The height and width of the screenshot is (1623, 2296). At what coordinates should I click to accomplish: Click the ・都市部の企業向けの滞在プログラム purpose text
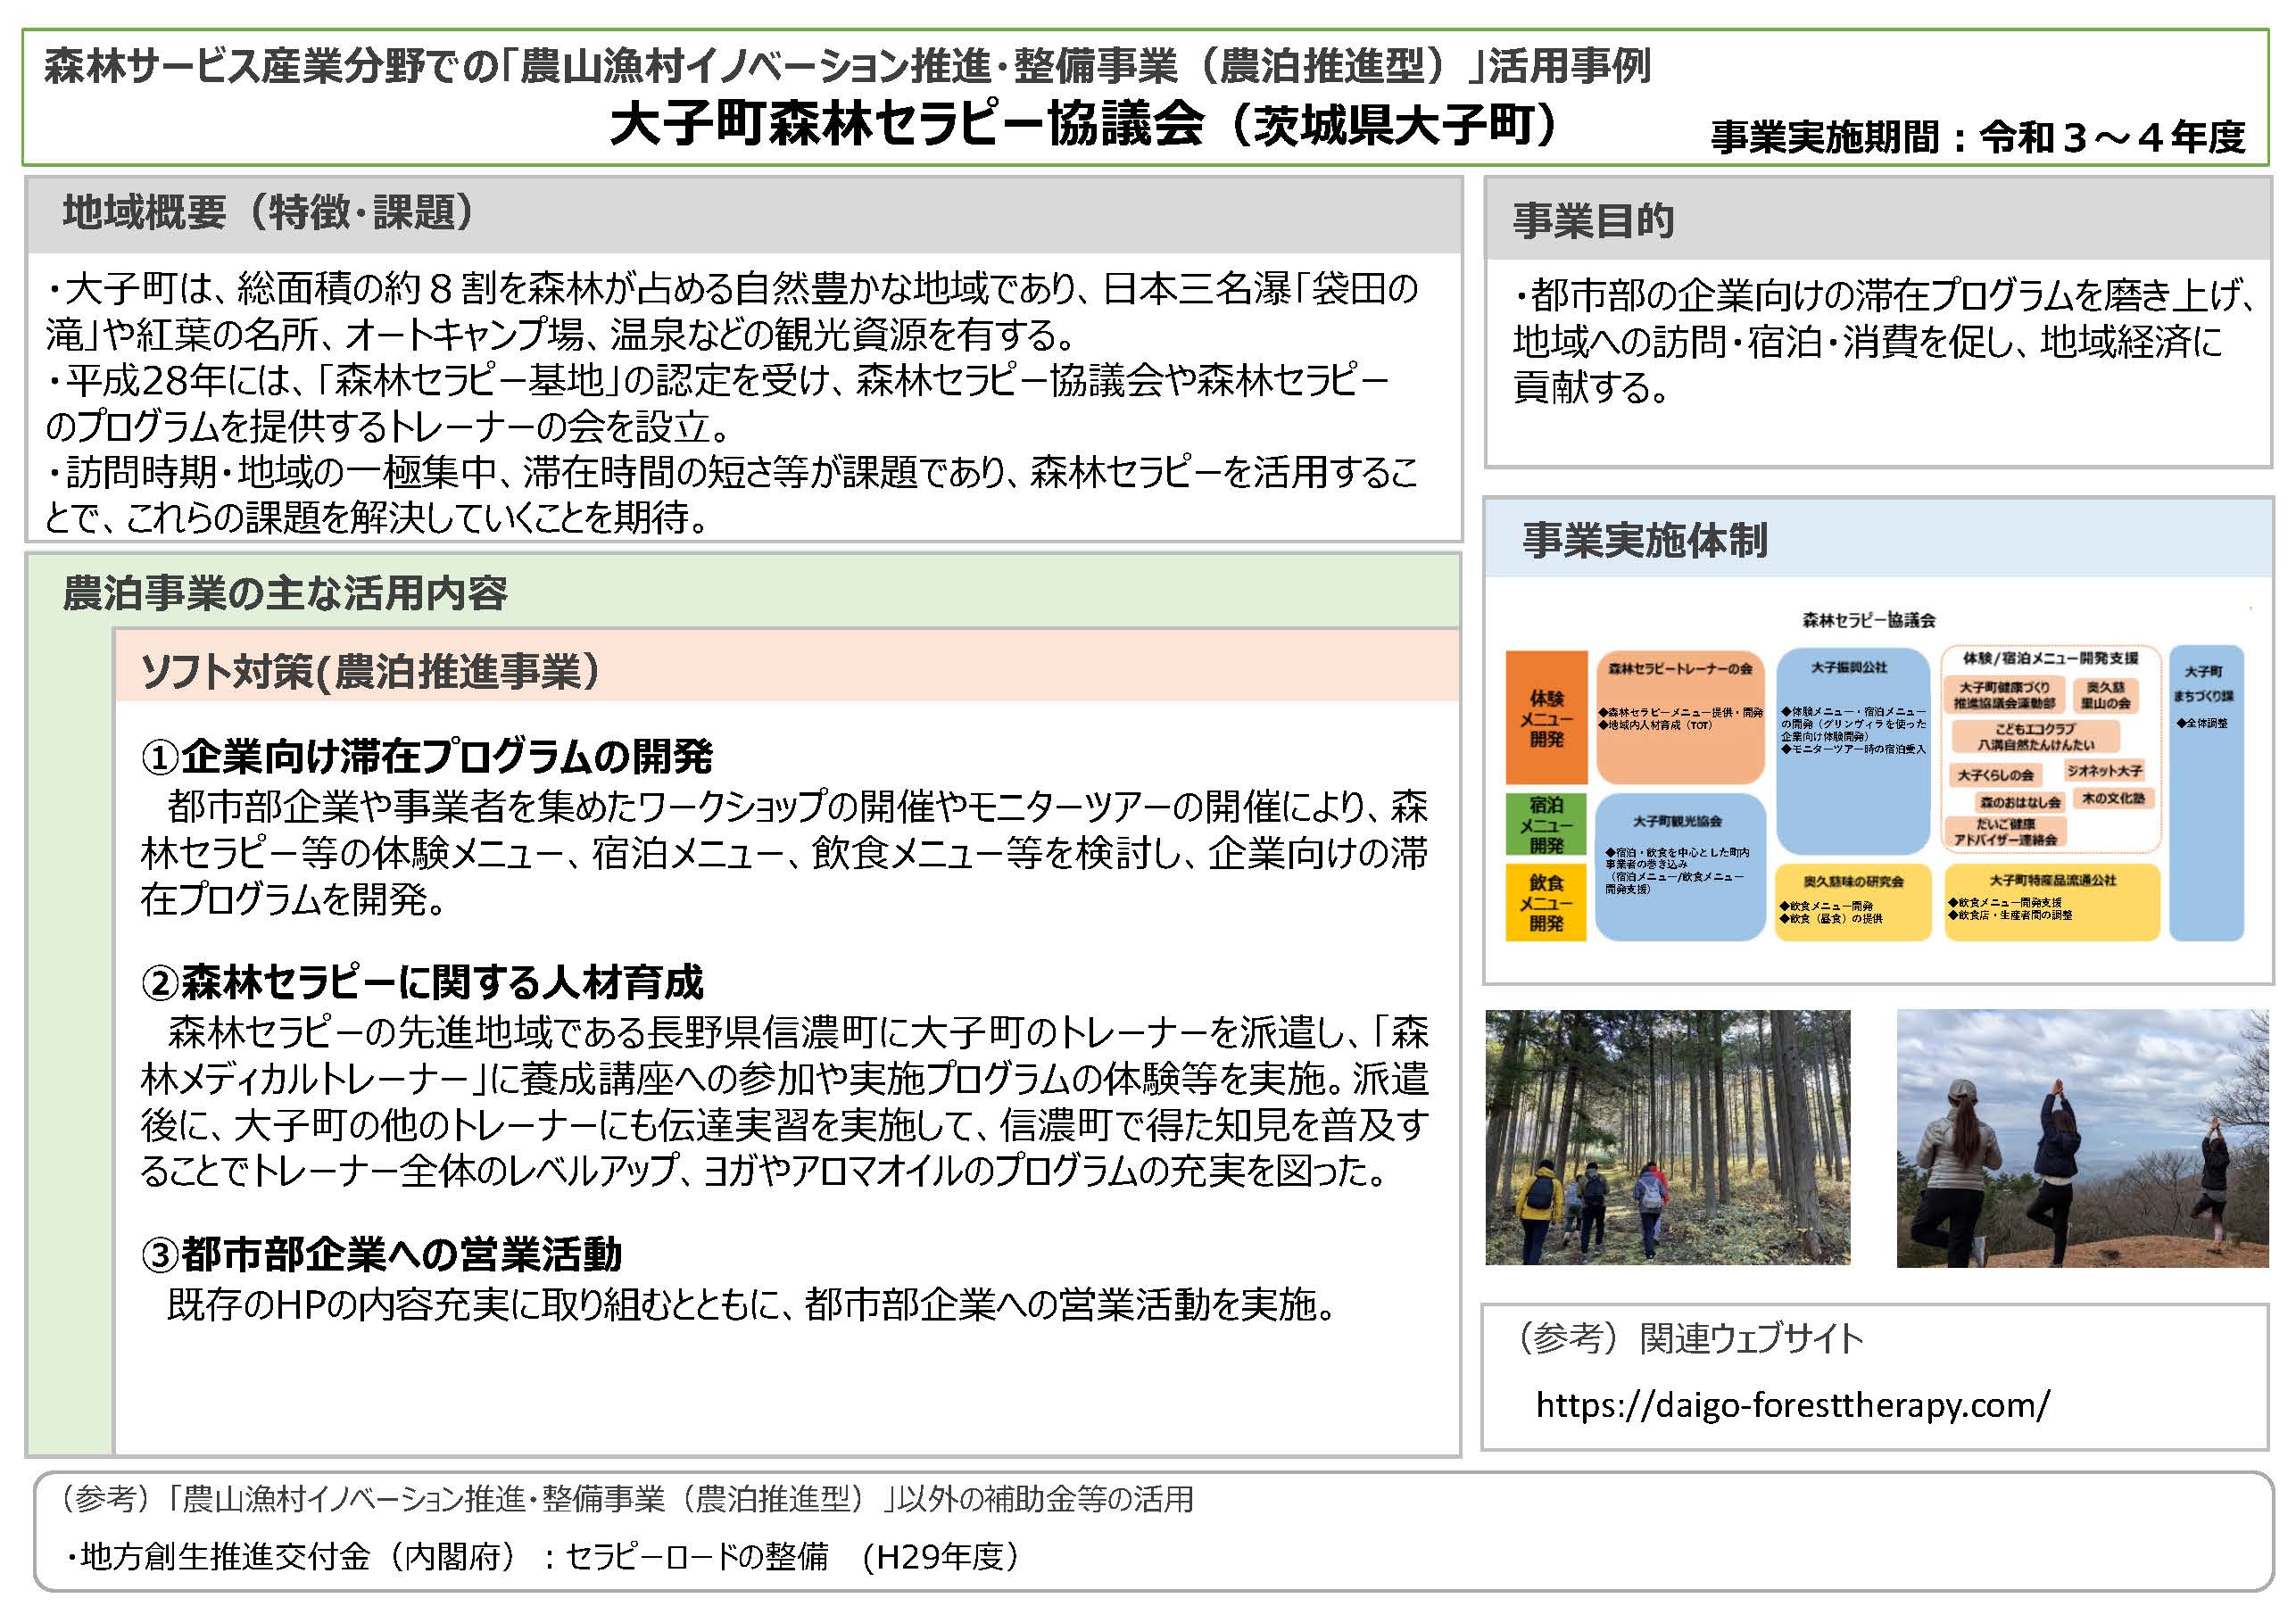point(1884,341)
